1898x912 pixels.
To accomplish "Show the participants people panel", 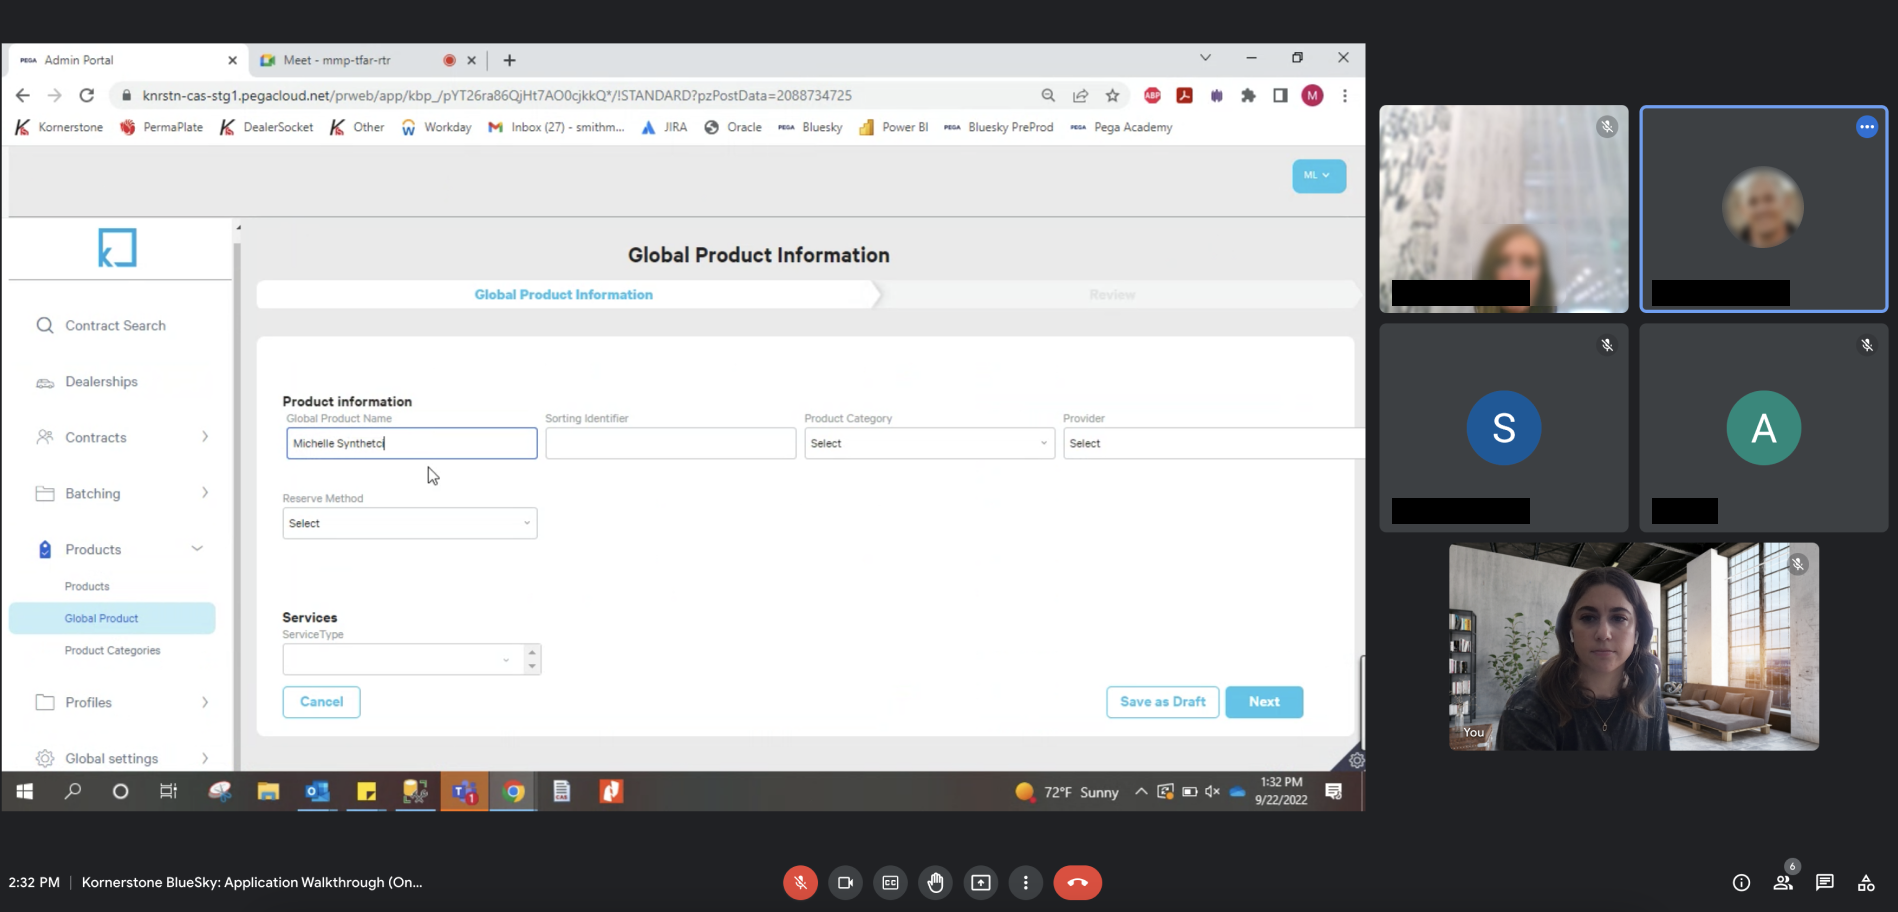I will click(x=1783, y=882).
